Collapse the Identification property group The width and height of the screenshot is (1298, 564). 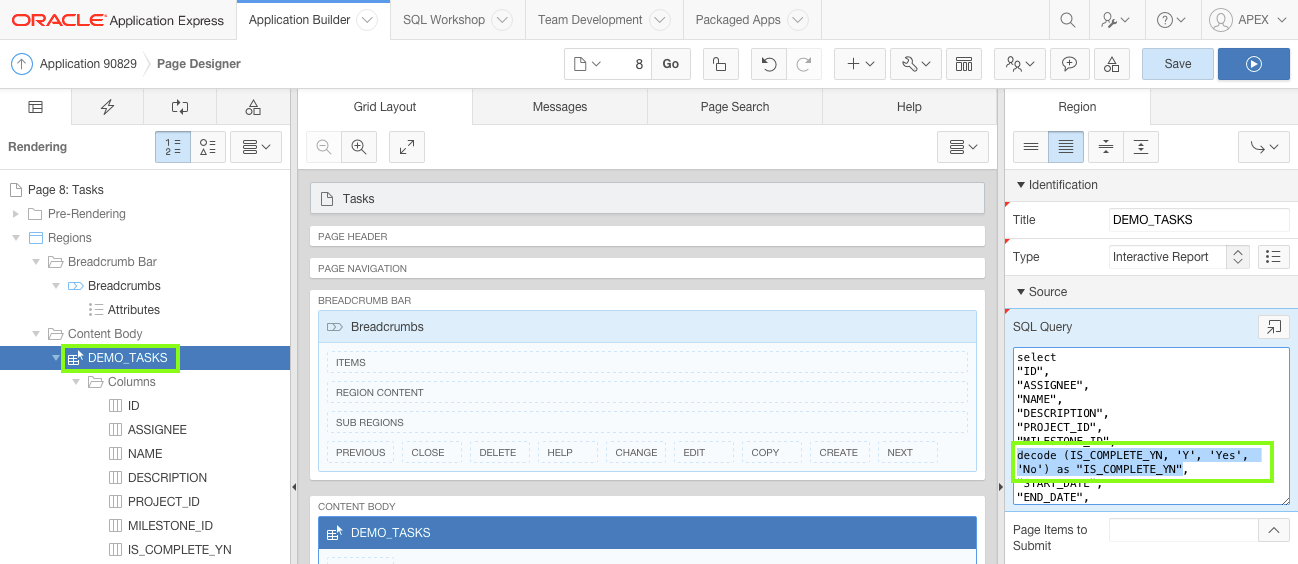(x=1021, y=185)
